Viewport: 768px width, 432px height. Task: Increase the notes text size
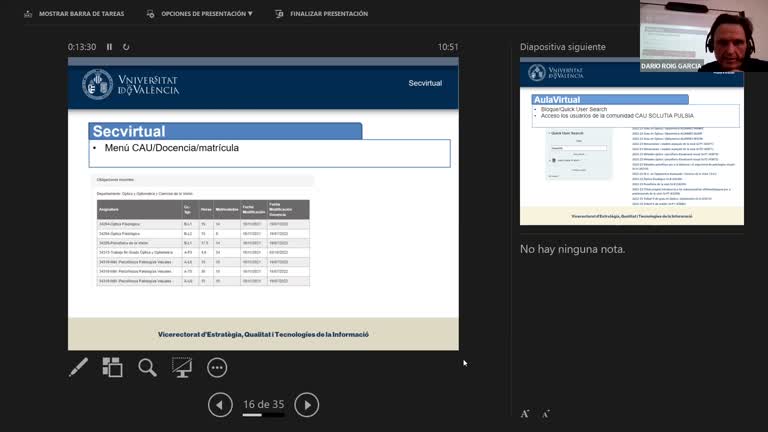[525, 413]
